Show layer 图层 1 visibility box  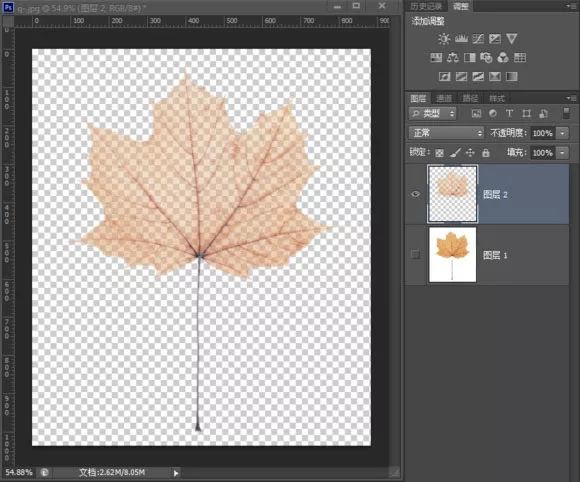pos(415,254)
